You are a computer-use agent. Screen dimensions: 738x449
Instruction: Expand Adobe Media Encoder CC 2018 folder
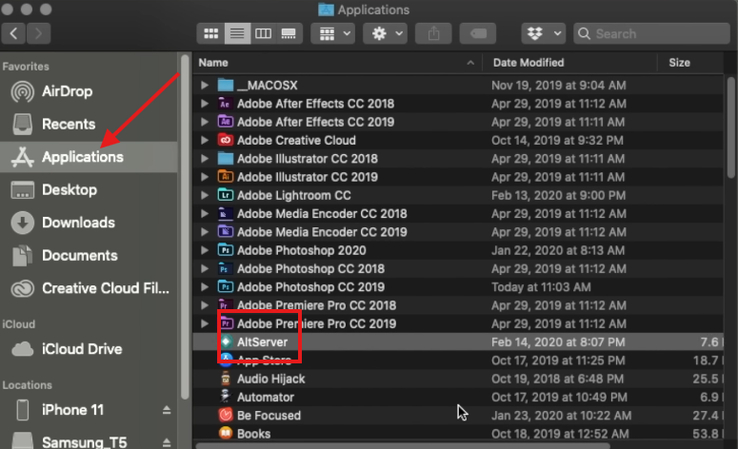coord(204,214)
